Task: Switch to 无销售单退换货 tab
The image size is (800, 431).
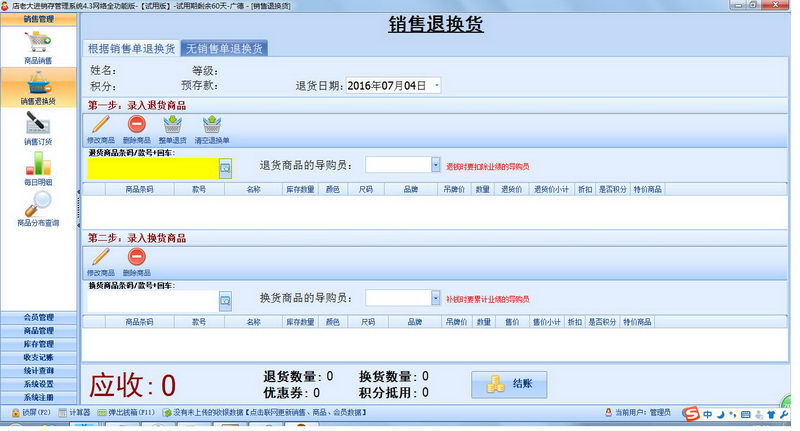Action: [x=224, y=48]
